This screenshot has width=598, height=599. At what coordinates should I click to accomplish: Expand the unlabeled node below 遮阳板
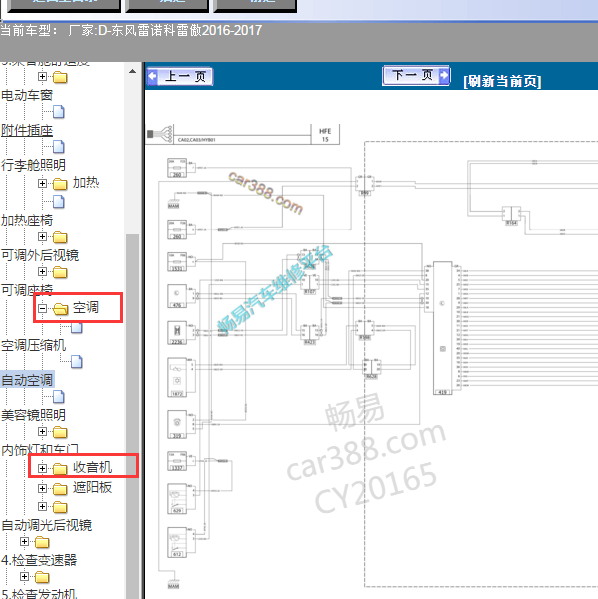point(42,507)
